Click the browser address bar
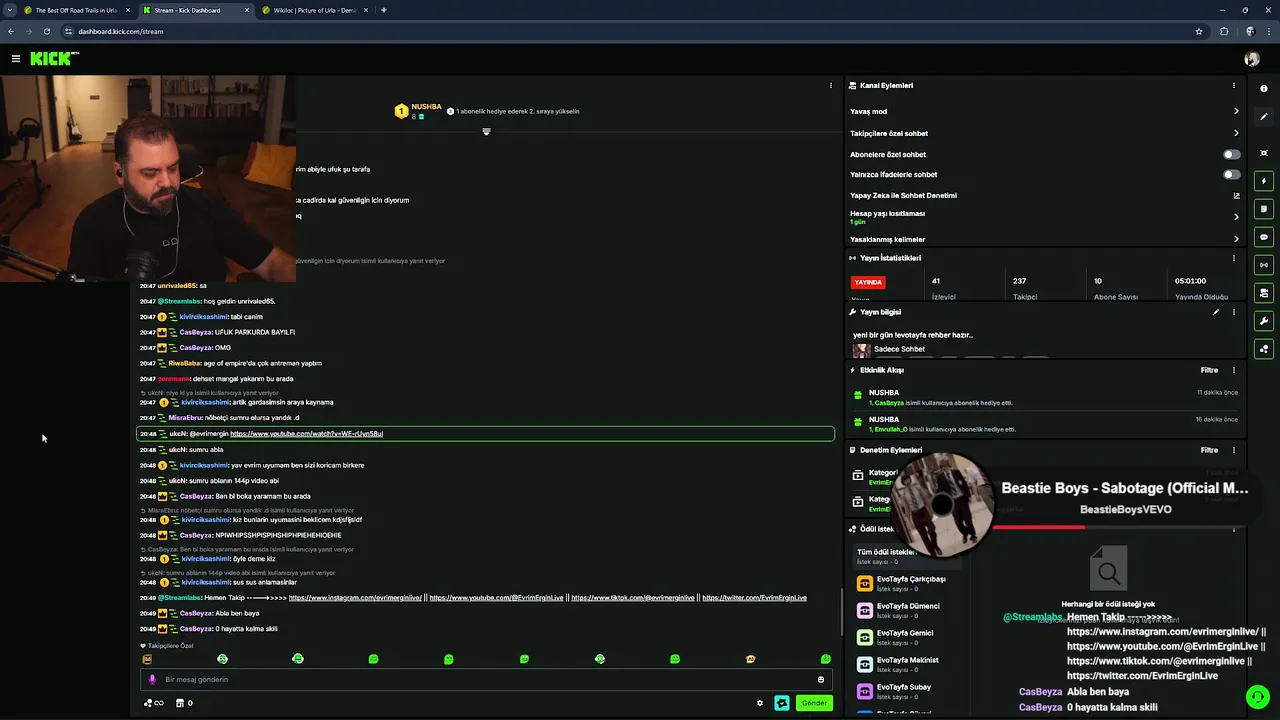The height and width of the screenshot is (720, 1280). (x=630, y=31)
